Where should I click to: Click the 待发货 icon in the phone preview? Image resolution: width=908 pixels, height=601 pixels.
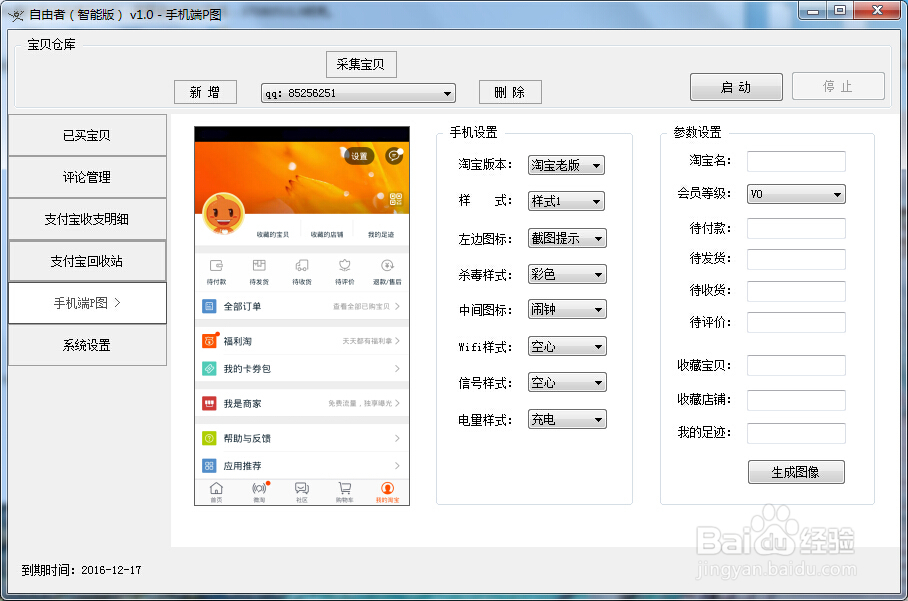click(x=258, y=267)
